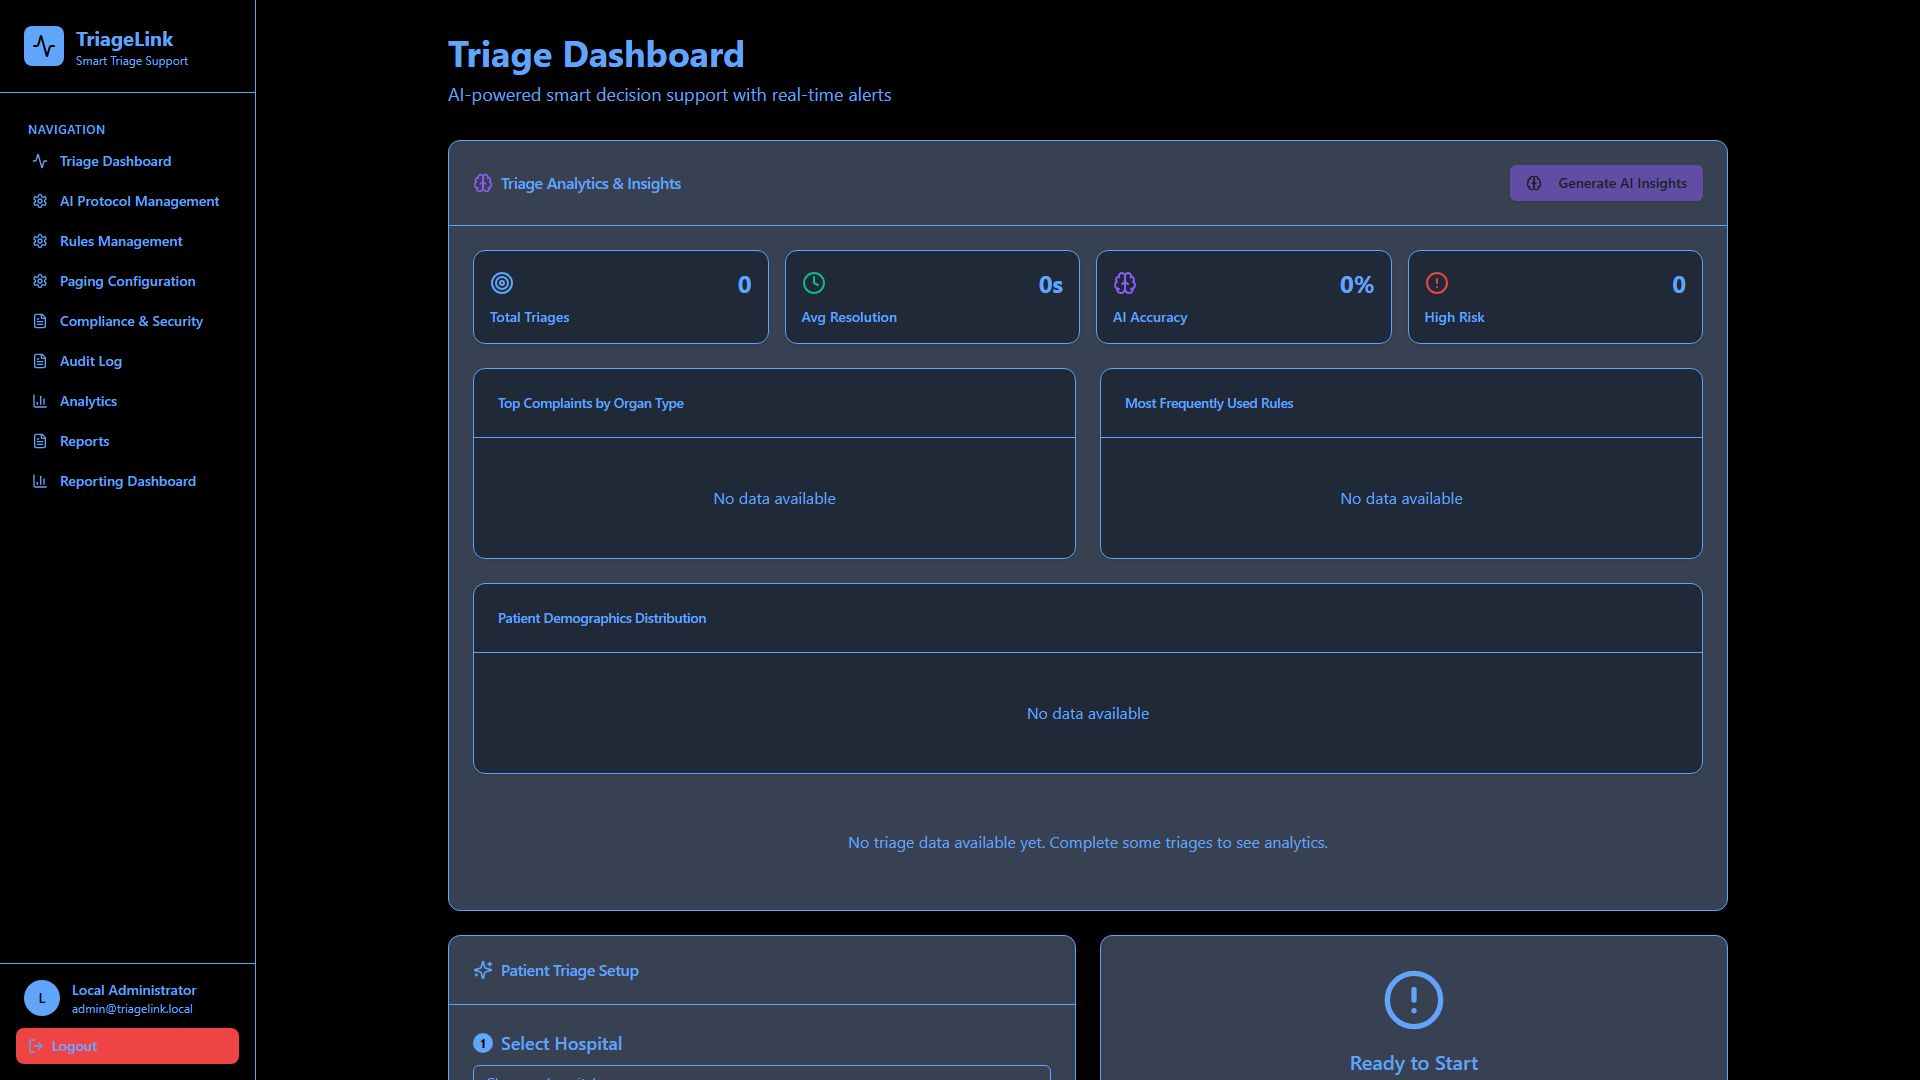Screen dimensions: 1920x1080
Task: Open Paging Configuration
Action: pos(127,281)
